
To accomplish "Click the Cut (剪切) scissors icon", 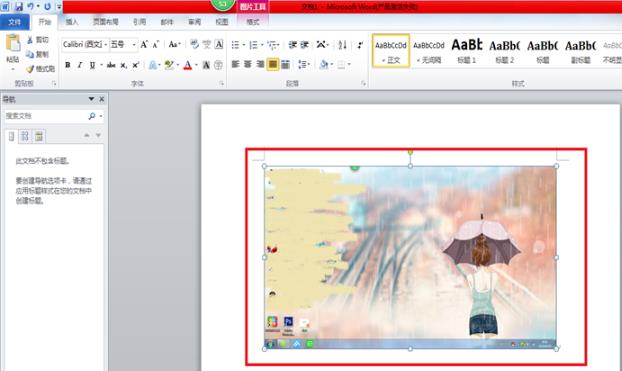I will click(30, 40).
